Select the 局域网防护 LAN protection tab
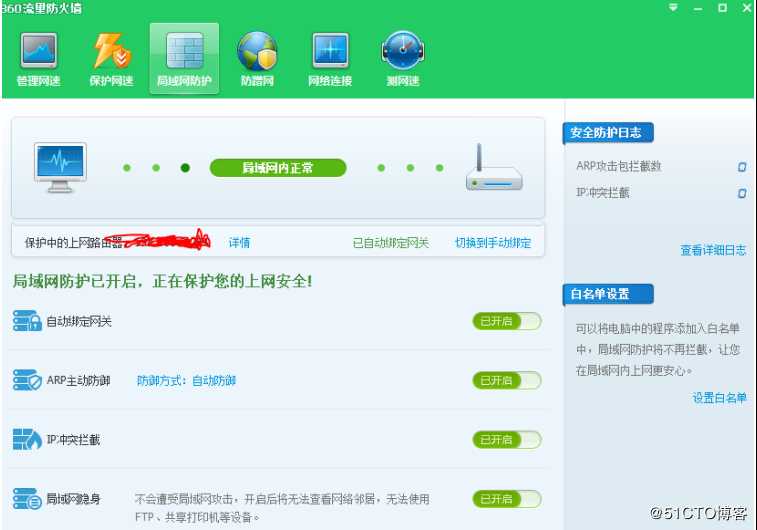This screenshot has height=530, width=757. click(x=184, y=59)
